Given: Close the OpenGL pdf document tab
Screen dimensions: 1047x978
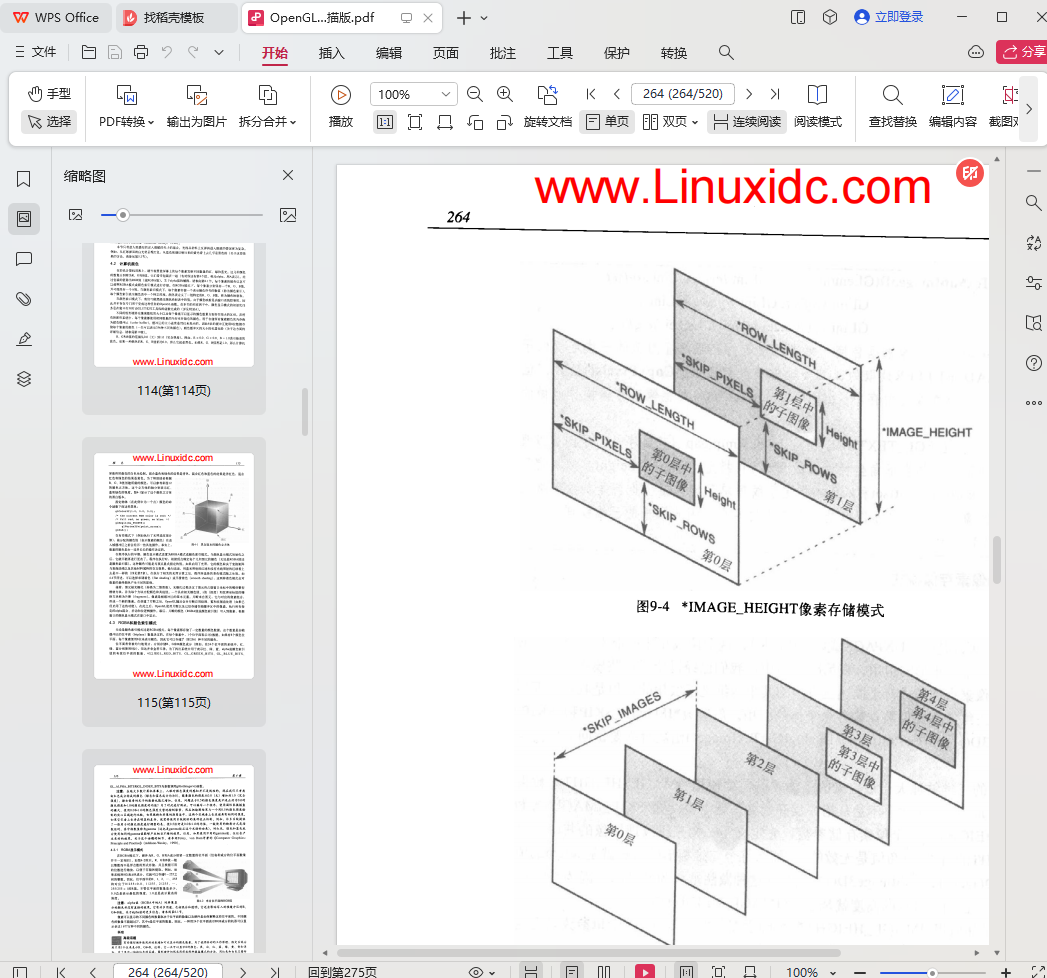Looking at the screenshot, I should pyautogui.click(x=428, y=18).
